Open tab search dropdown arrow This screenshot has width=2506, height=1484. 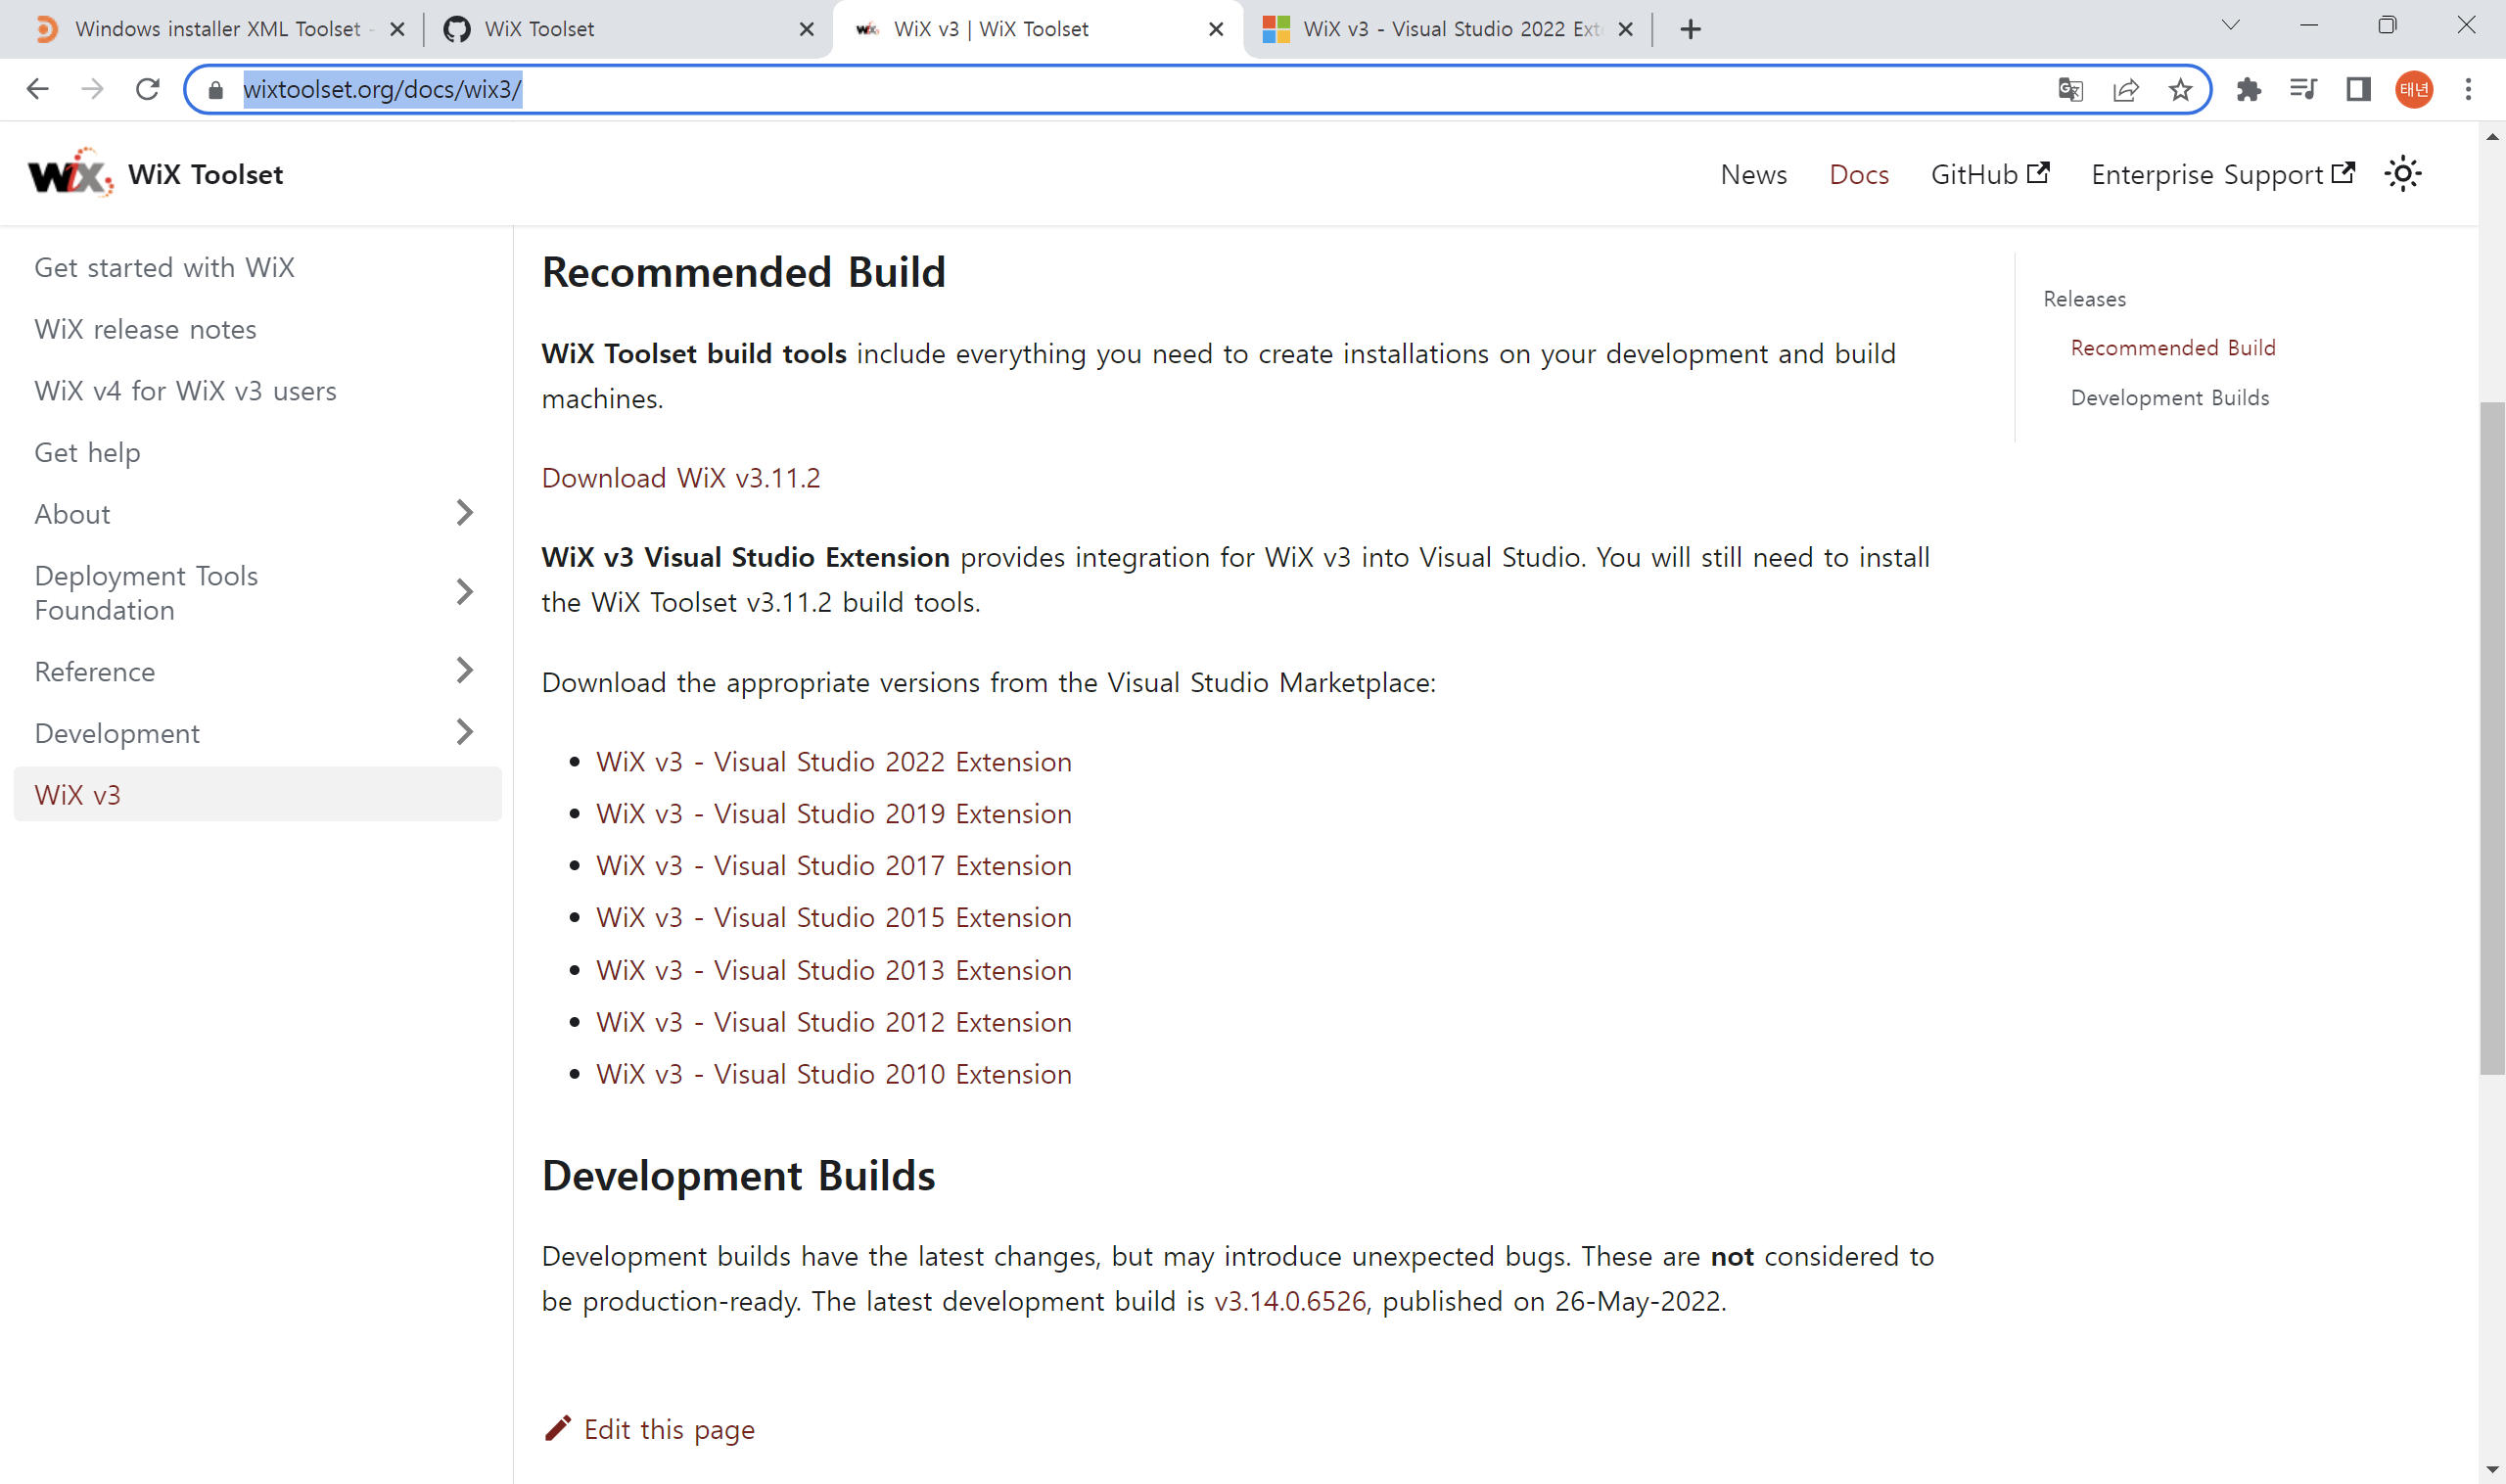[x=2231, y=25]
